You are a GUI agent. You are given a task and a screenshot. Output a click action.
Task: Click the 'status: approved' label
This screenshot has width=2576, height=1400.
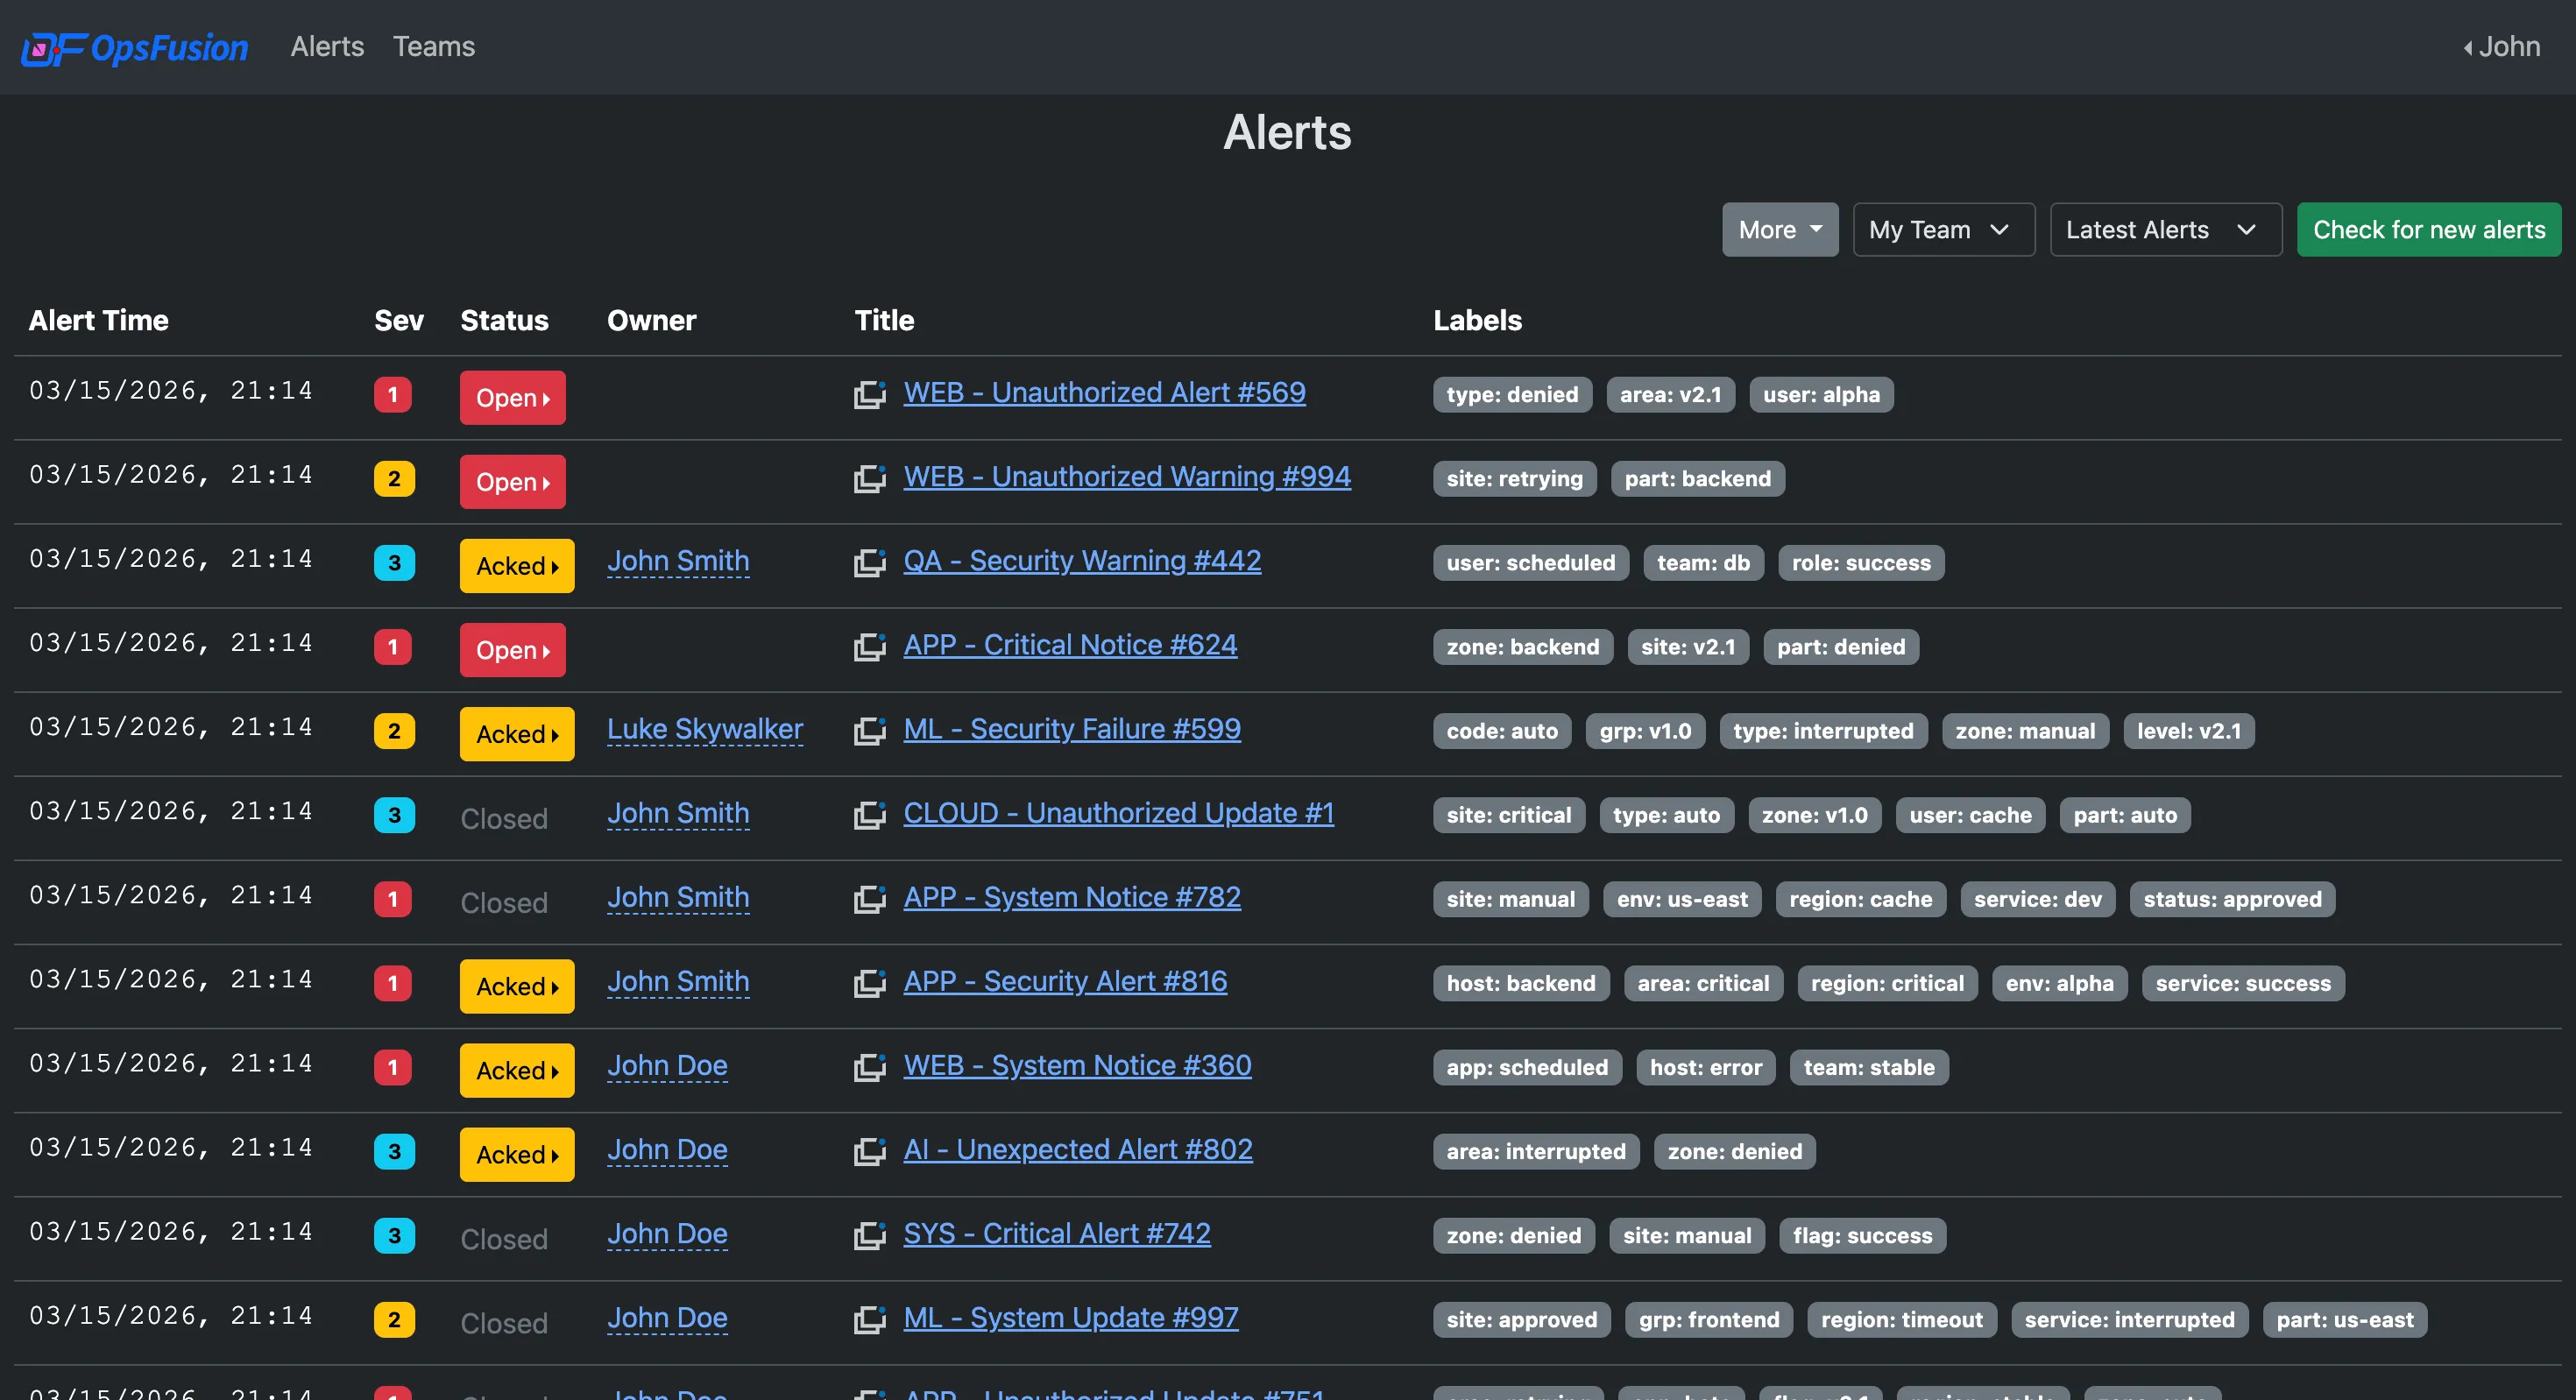click(2232, 898)
